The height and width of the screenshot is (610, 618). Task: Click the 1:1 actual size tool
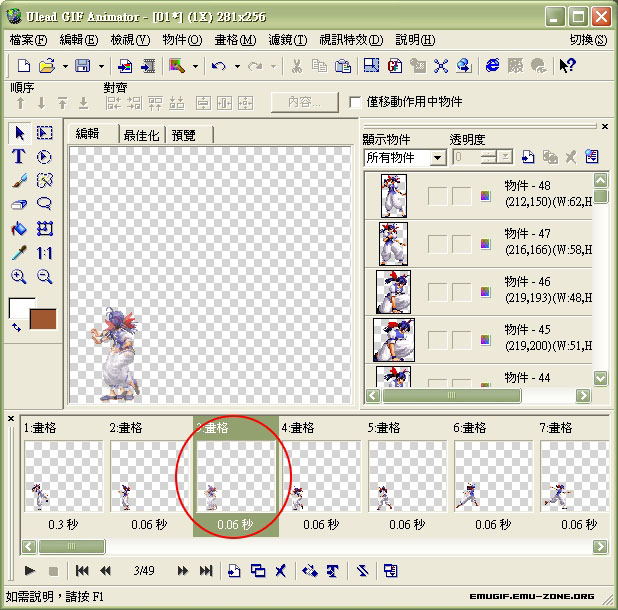coord(45,253)
